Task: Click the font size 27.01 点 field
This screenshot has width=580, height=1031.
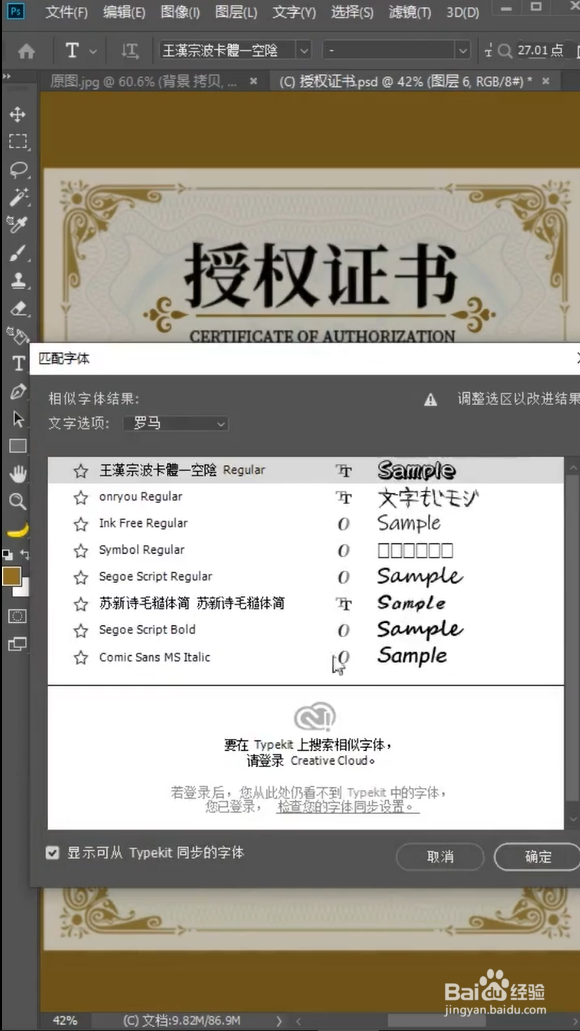Action: coord(541,50)
